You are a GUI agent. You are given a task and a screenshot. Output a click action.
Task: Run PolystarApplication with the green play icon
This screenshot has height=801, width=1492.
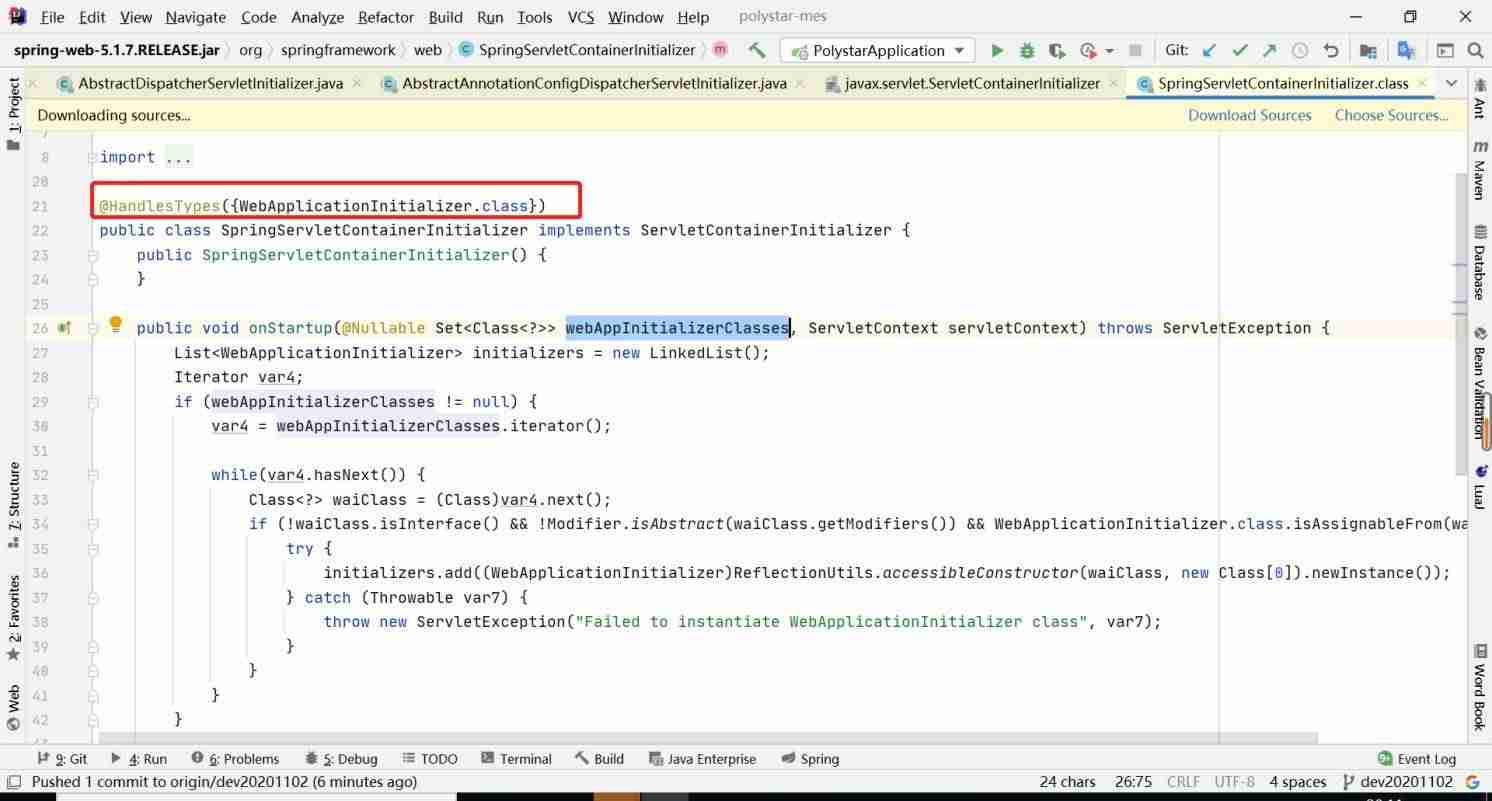[x=997, y=50]
